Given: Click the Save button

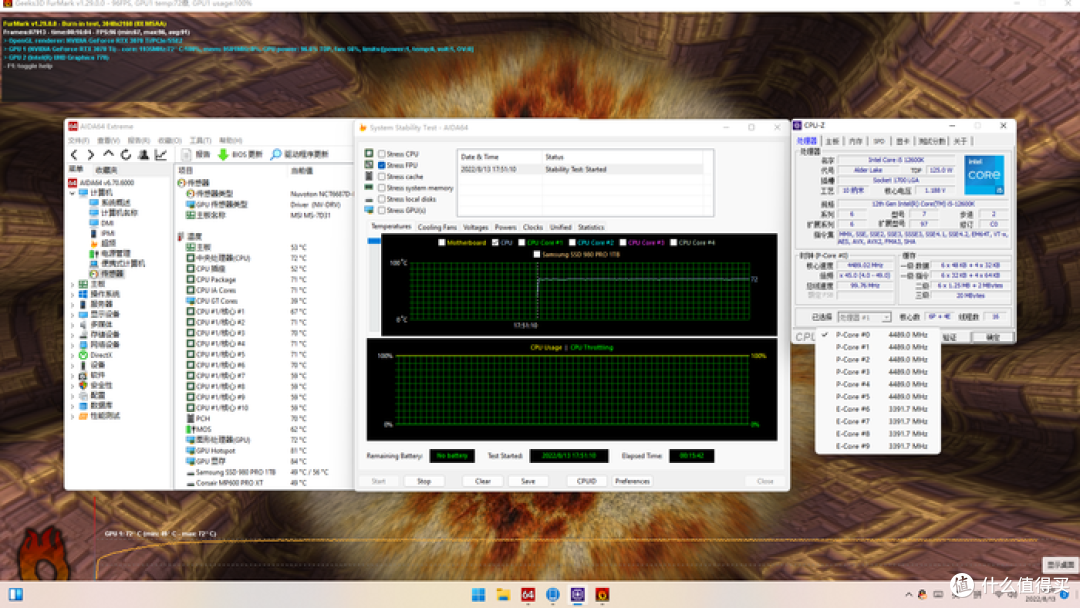Looking at the screenshot, I should coord(528,481).
